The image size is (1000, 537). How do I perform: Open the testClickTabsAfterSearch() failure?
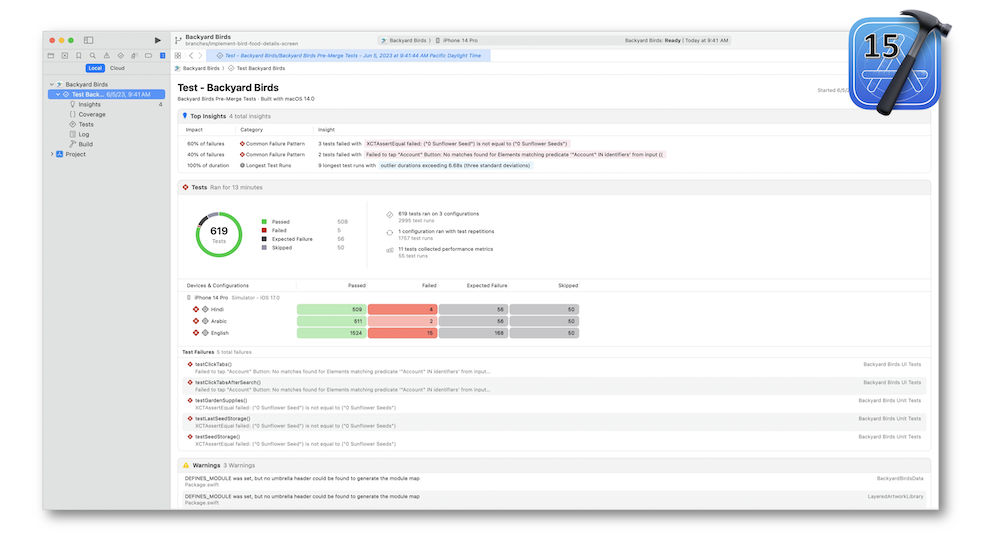554,386
